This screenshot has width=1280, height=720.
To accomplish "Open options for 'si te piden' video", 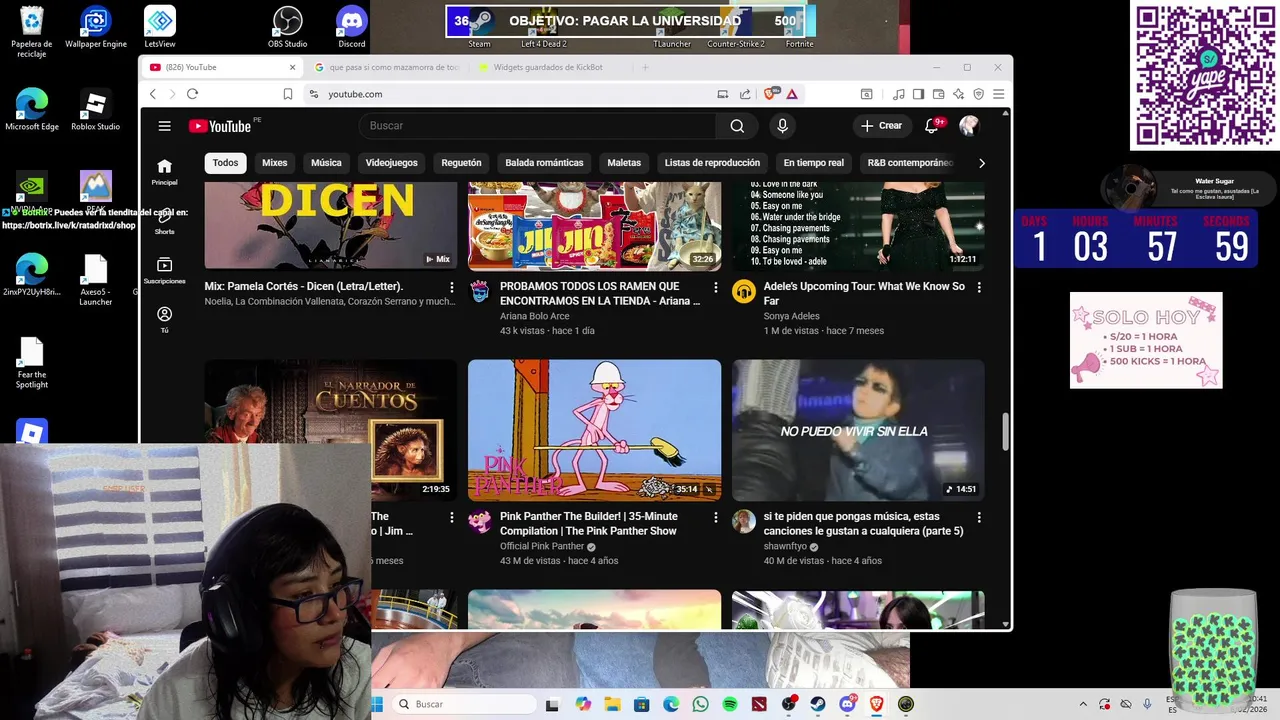I will pos(979,517).
